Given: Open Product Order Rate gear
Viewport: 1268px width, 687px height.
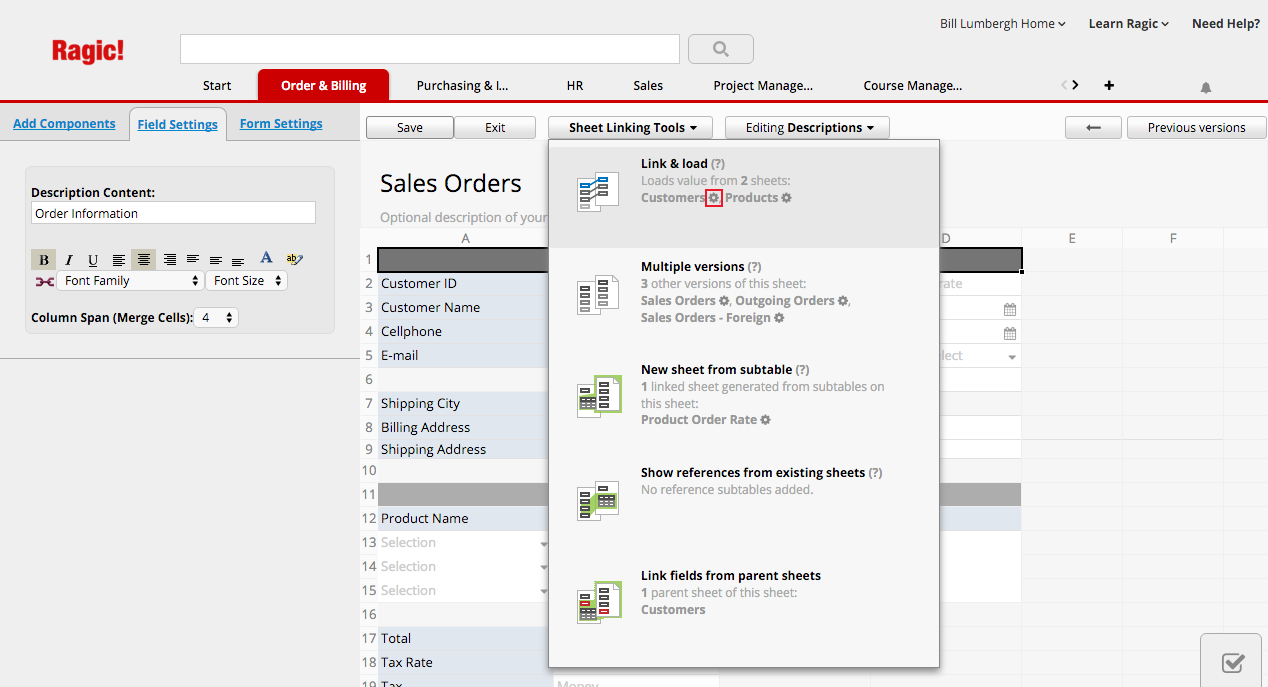Looking at the screenshot, I should (766, 420).
